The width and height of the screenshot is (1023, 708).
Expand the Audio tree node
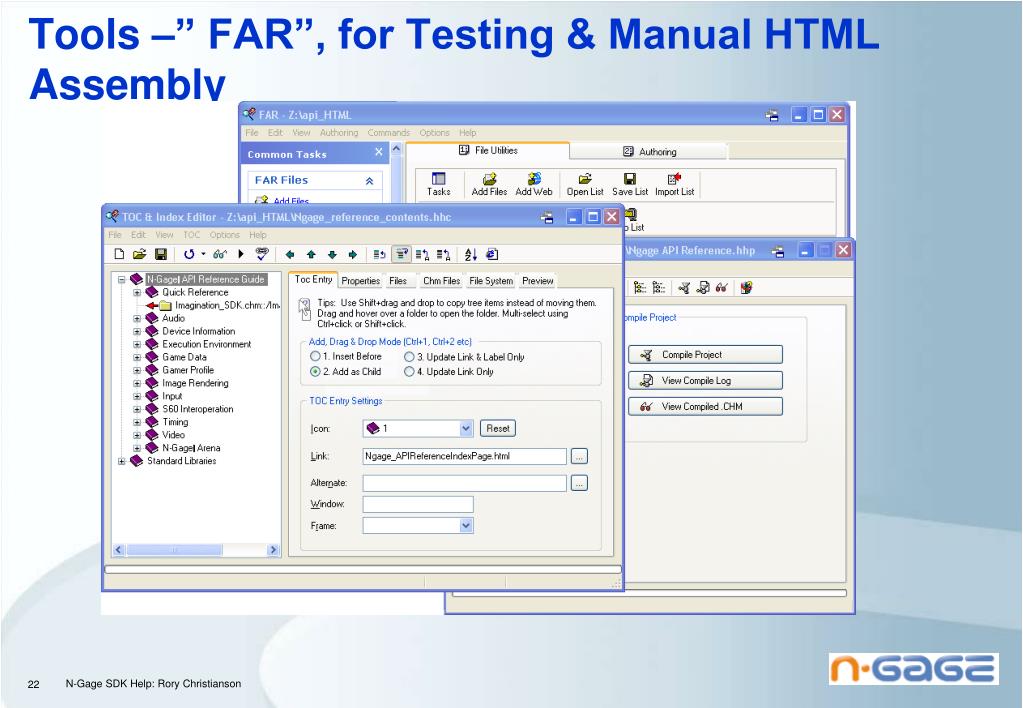click(x=137, y=318)
